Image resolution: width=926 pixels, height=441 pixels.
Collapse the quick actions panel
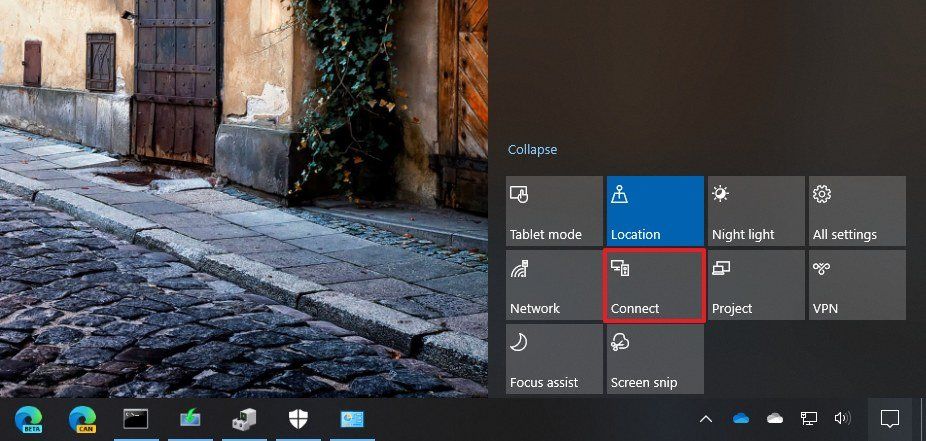pos(532,150)
